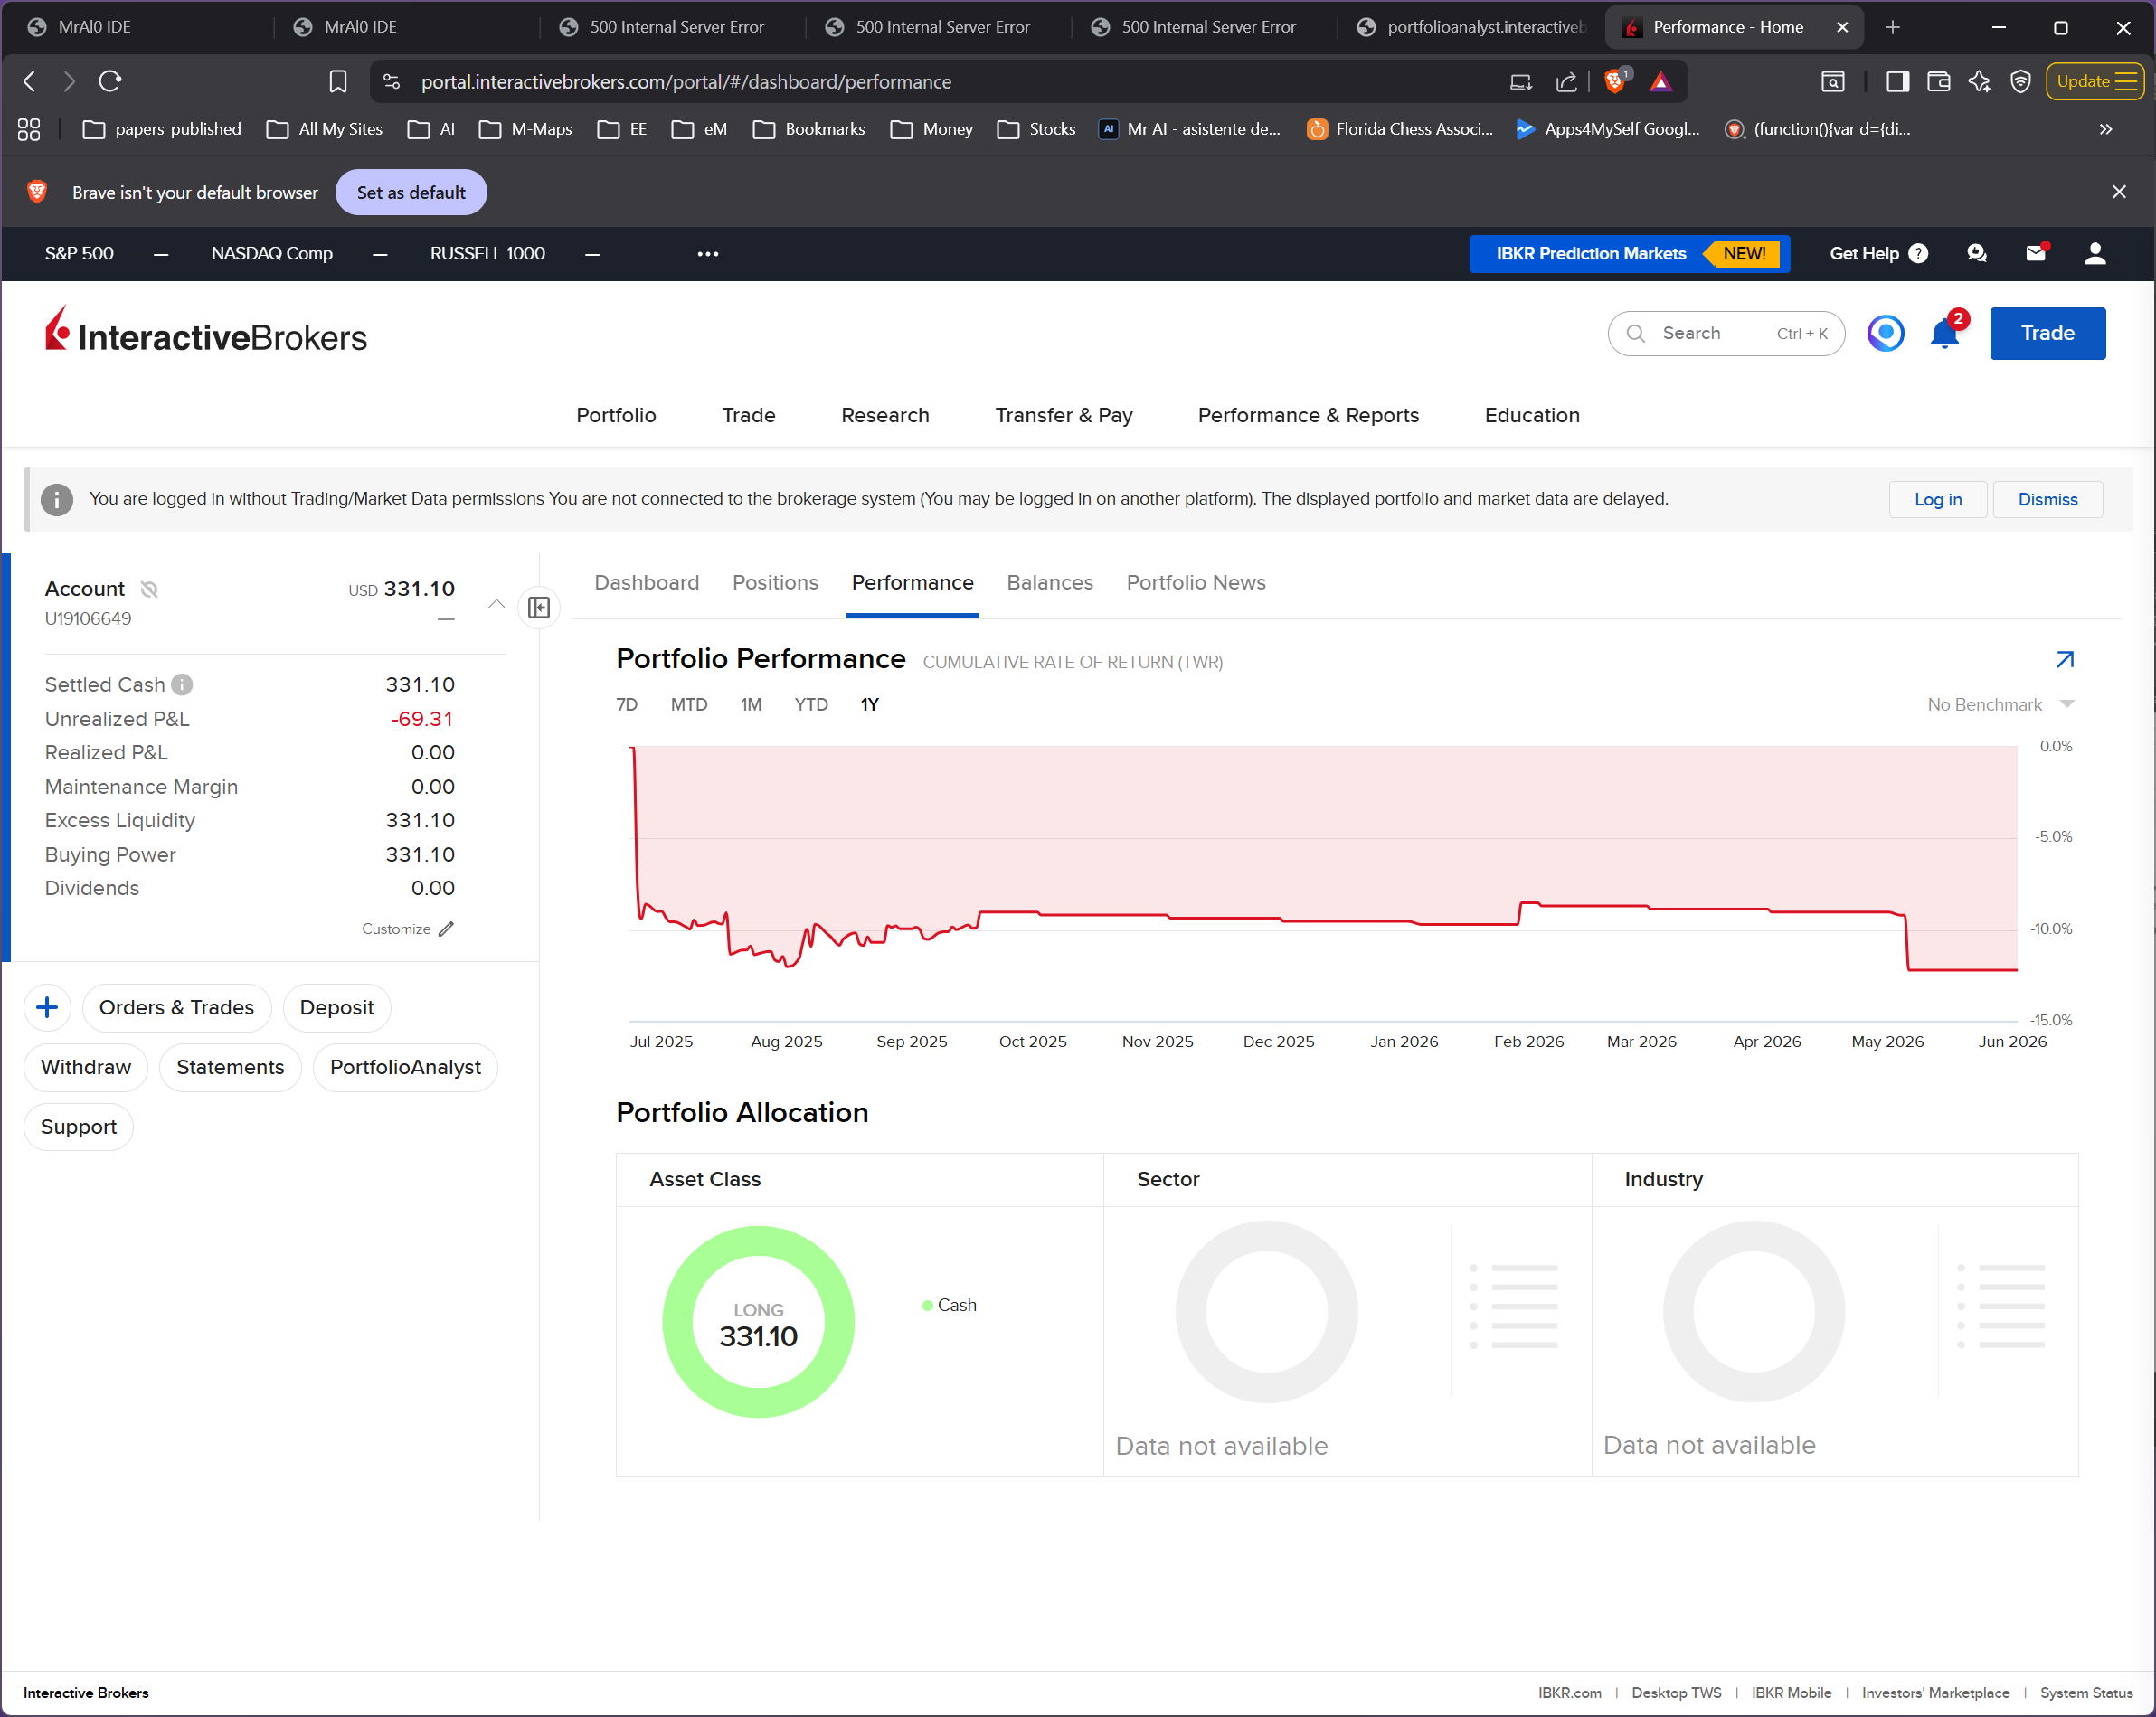Select the 7D time range
Screen dimensions: 2156x1717
(627, 705)
